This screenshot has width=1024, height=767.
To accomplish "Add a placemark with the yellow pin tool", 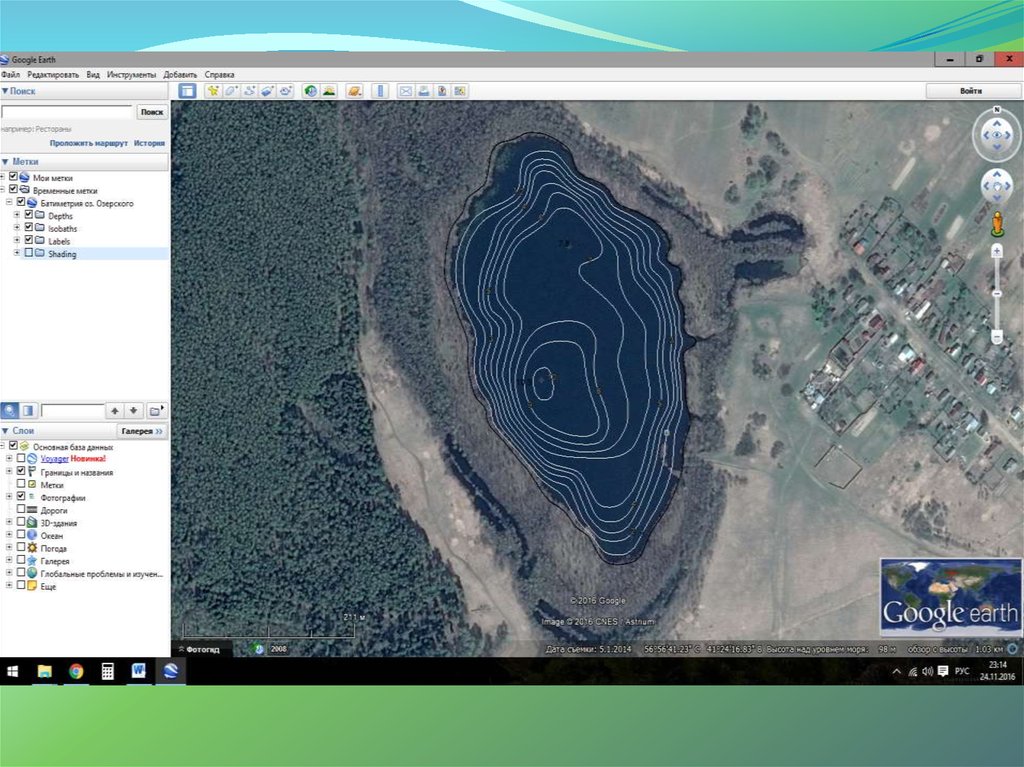I will coord(212,91).
